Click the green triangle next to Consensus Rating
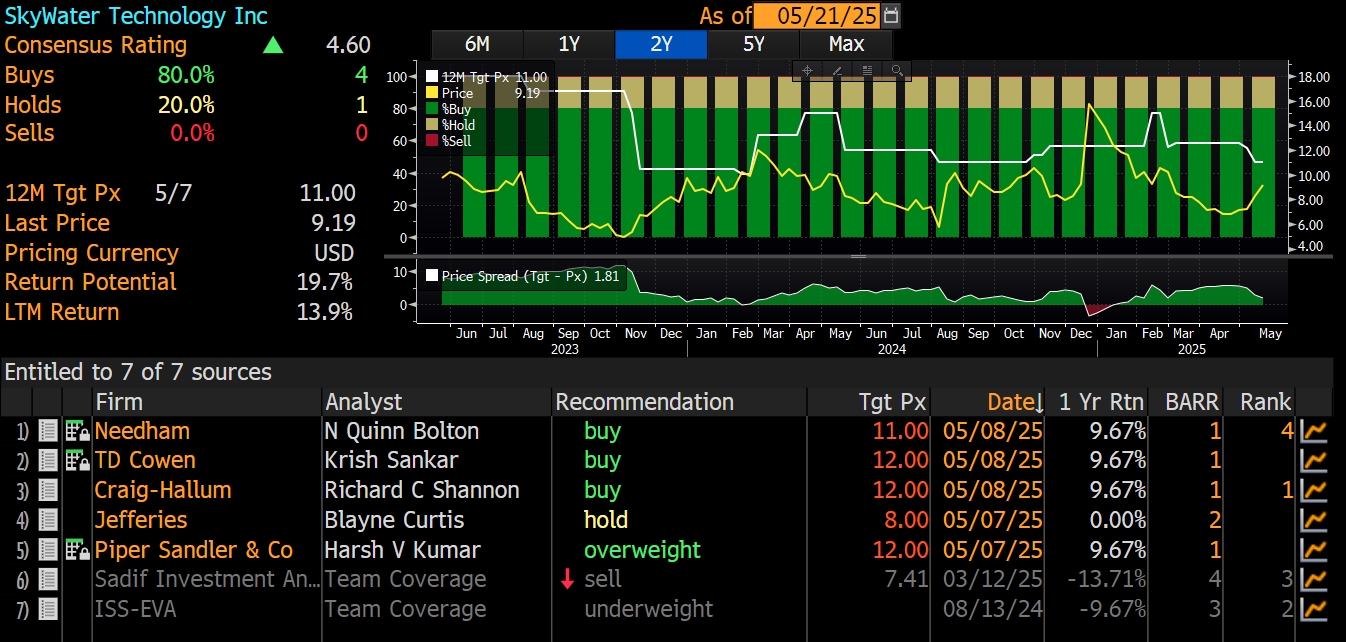Image resolution: width=1346 pixels, height=642 pixels. pos(273,45)
